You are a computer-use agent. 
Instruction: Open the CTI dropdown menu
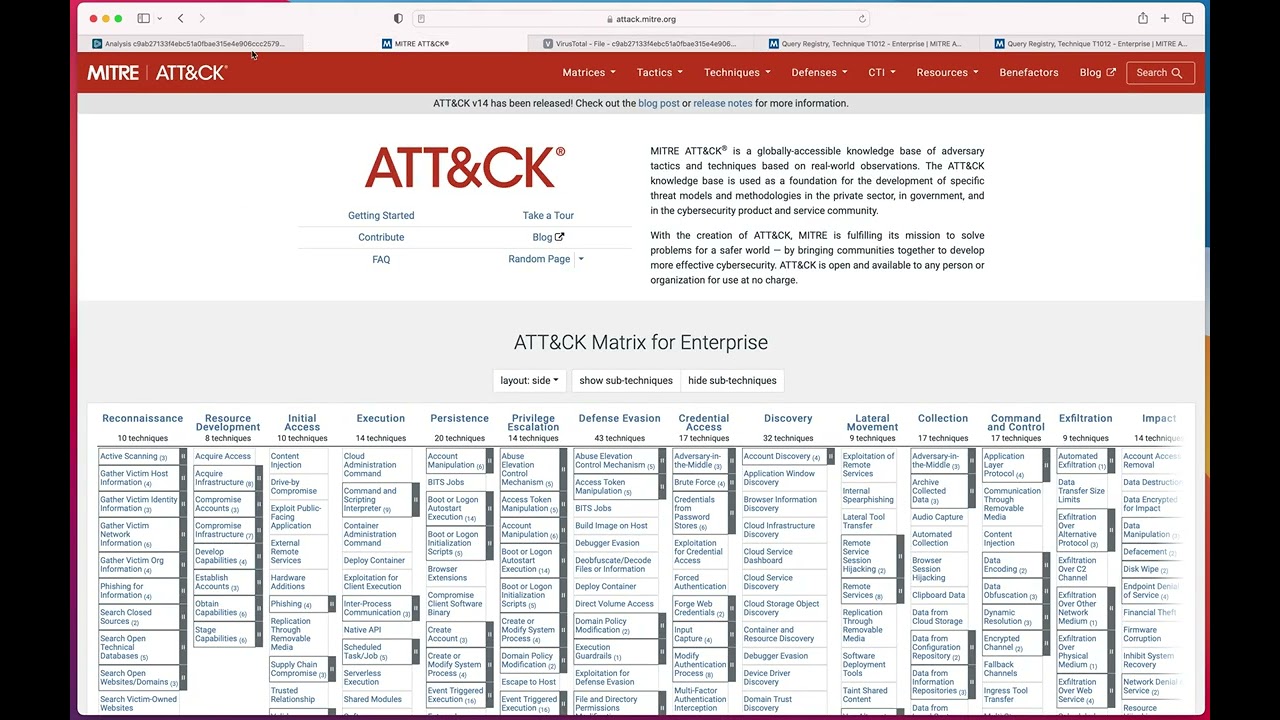[x=882, y=72]
